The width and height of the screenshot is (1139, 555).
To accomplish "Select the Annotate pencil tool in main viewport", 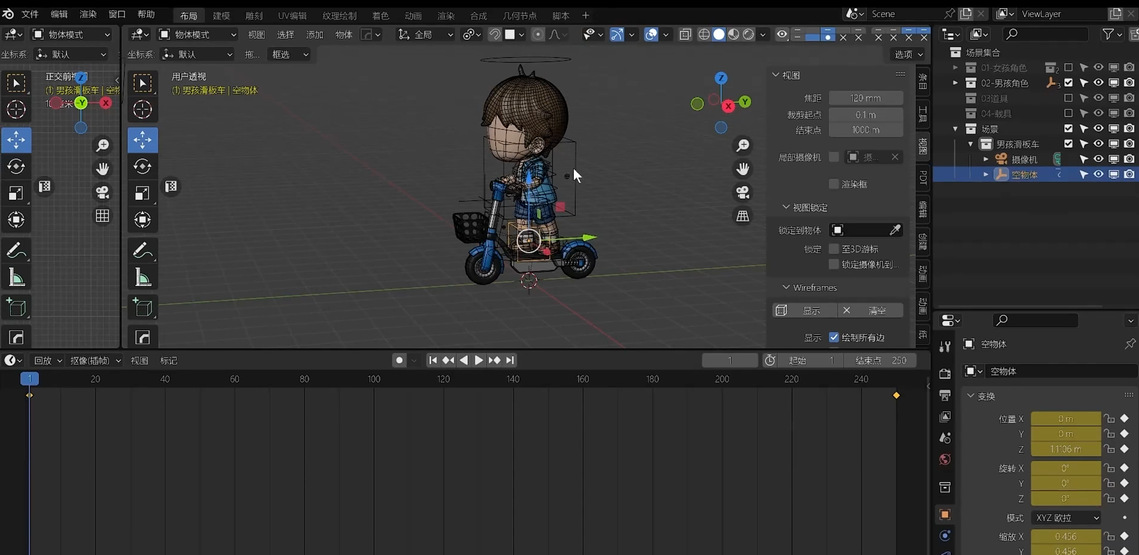I will (143, 250).
